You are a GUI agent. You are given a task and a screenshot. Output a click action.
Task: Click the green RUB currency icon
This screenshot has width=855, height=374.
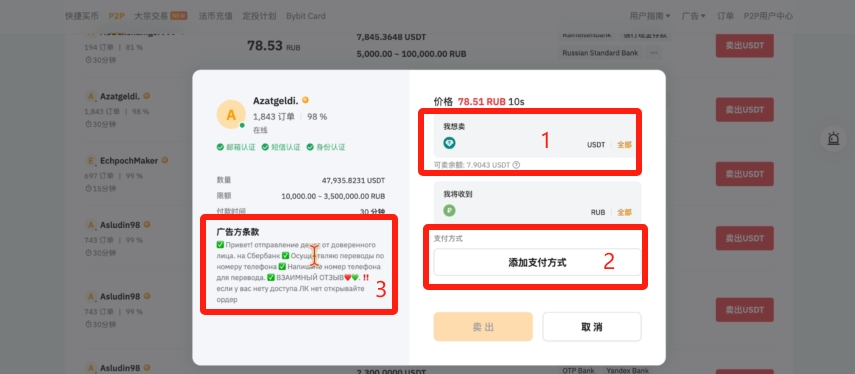(x=449, y=210)
